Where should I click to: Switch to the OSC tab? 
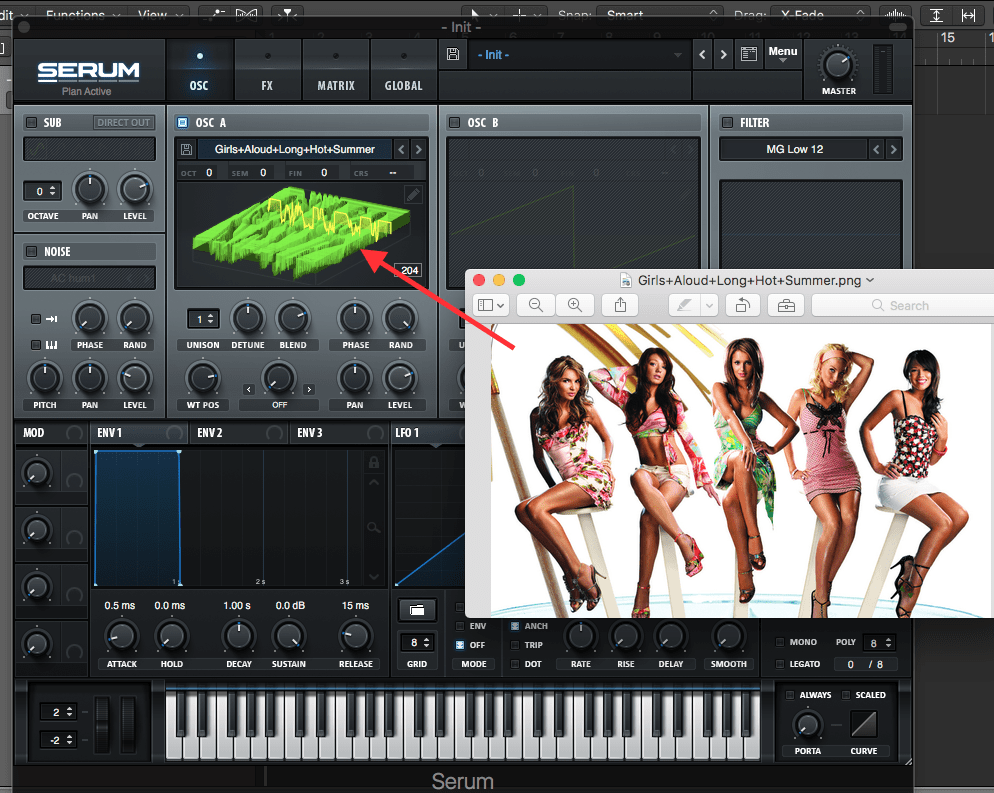[199, 71]
